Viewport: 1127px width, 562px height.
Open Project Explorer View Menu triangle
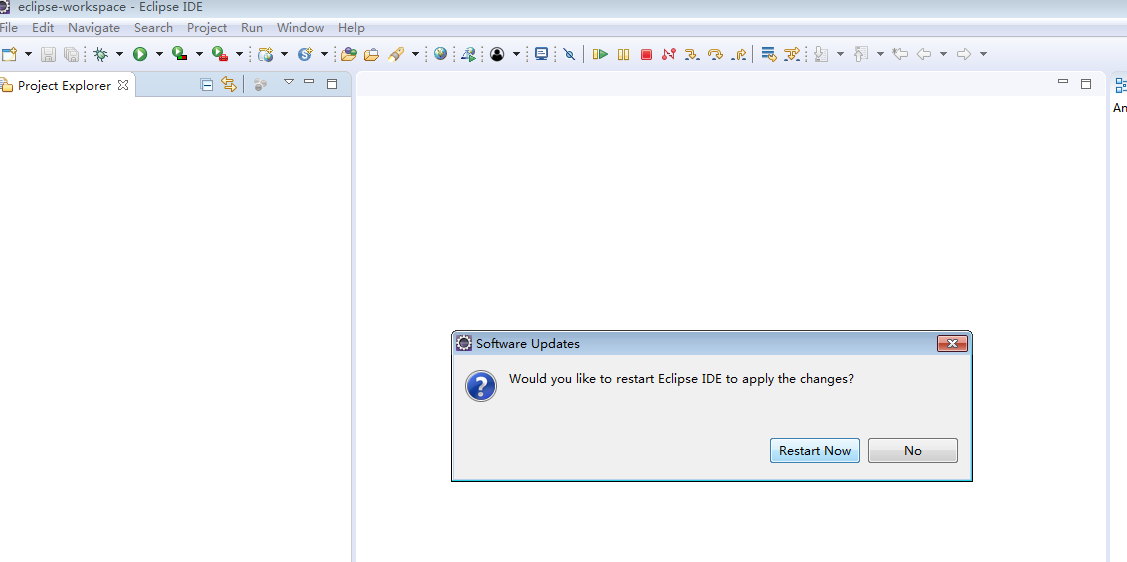(x=289, y=82)
